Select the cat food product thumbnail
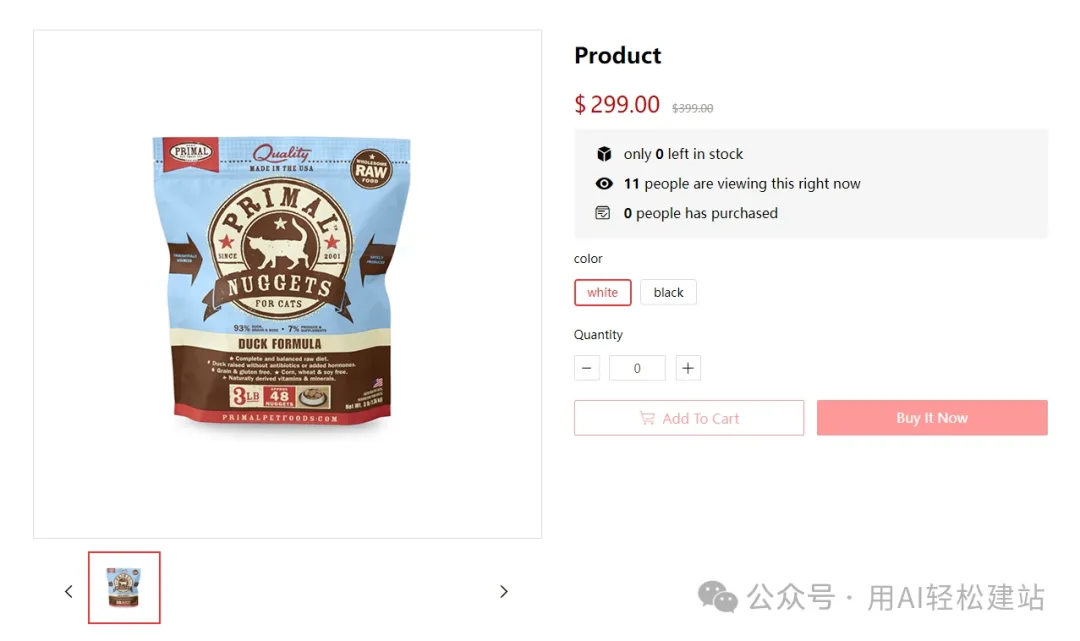Viewport: 1080px width, 641px height. click(124, 588)
